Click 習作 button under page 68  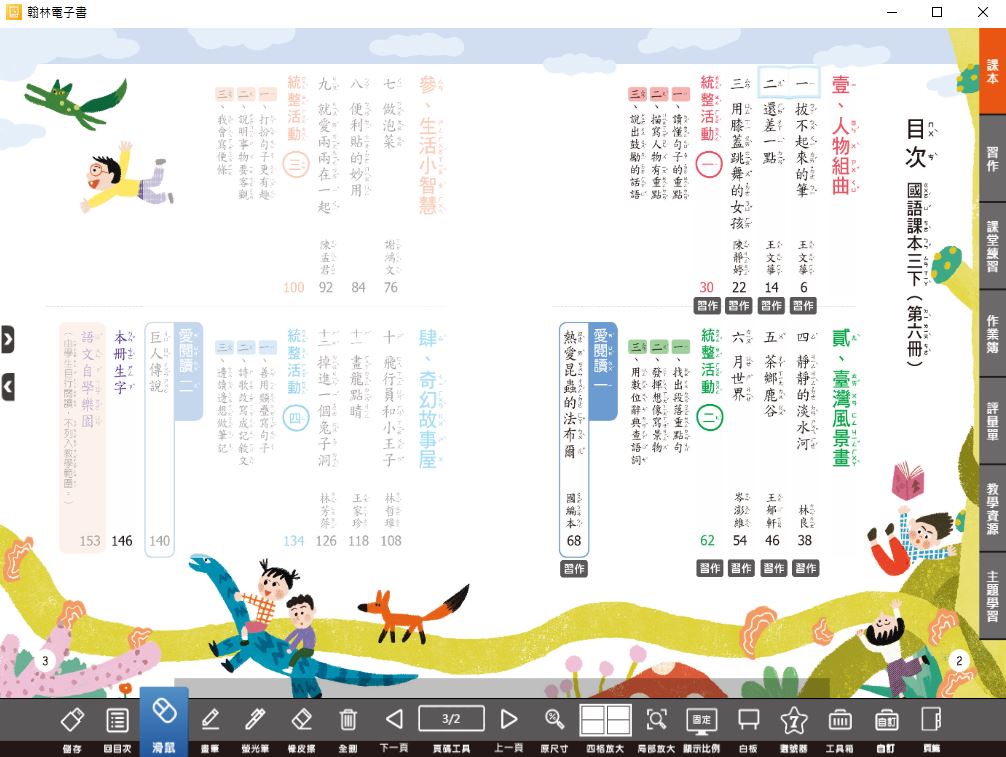coord(574,569)
